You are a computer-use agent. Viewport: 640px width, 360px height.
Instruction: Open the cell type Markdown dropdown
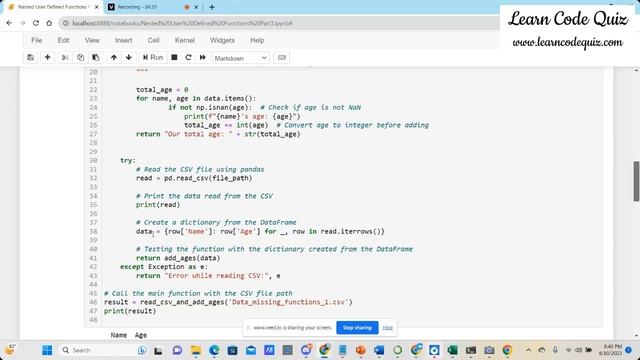(240, 58)
